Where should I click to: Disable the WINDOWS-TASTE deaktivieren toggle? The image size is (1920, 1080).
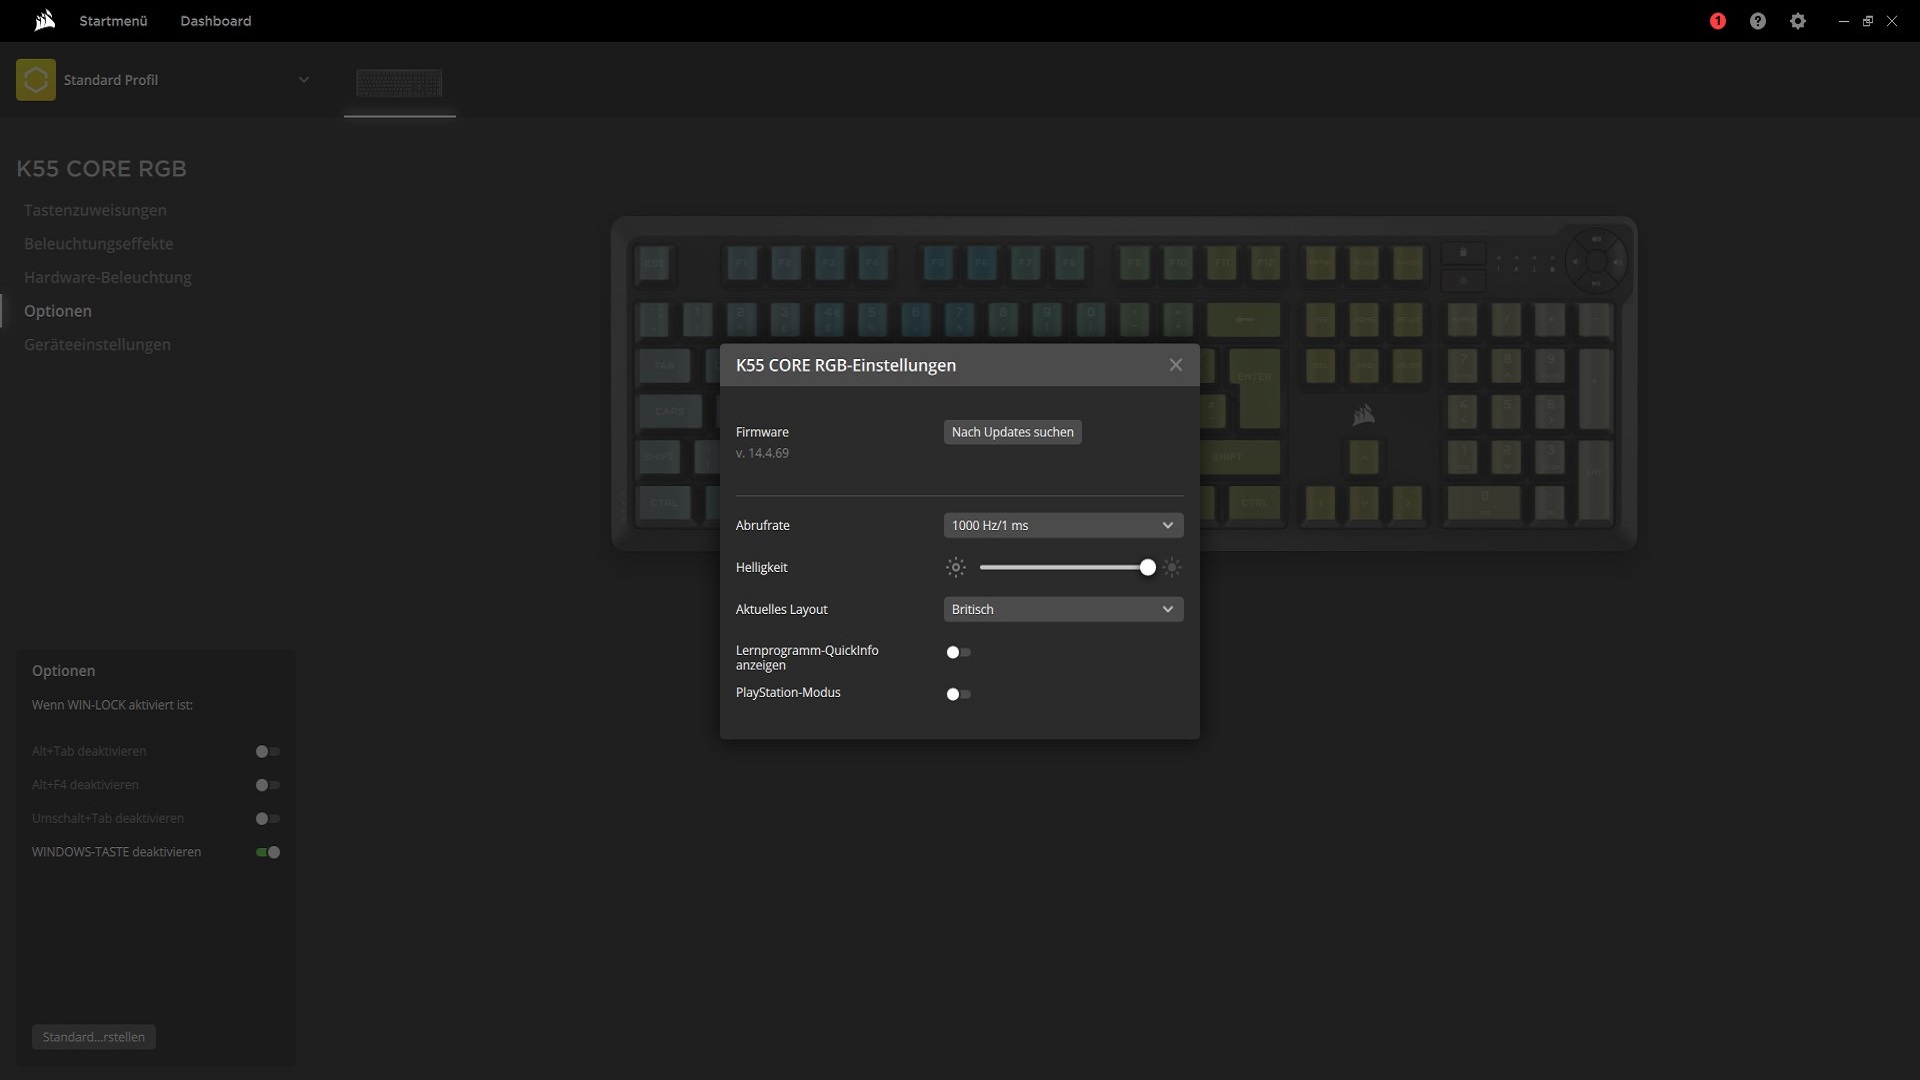[268, 852]
